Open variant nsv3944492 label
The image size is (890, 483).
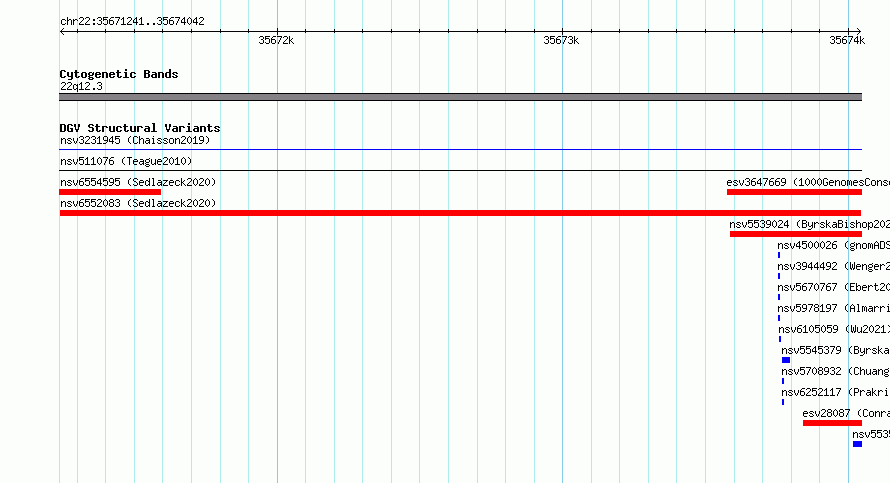(x=834, y=266)
